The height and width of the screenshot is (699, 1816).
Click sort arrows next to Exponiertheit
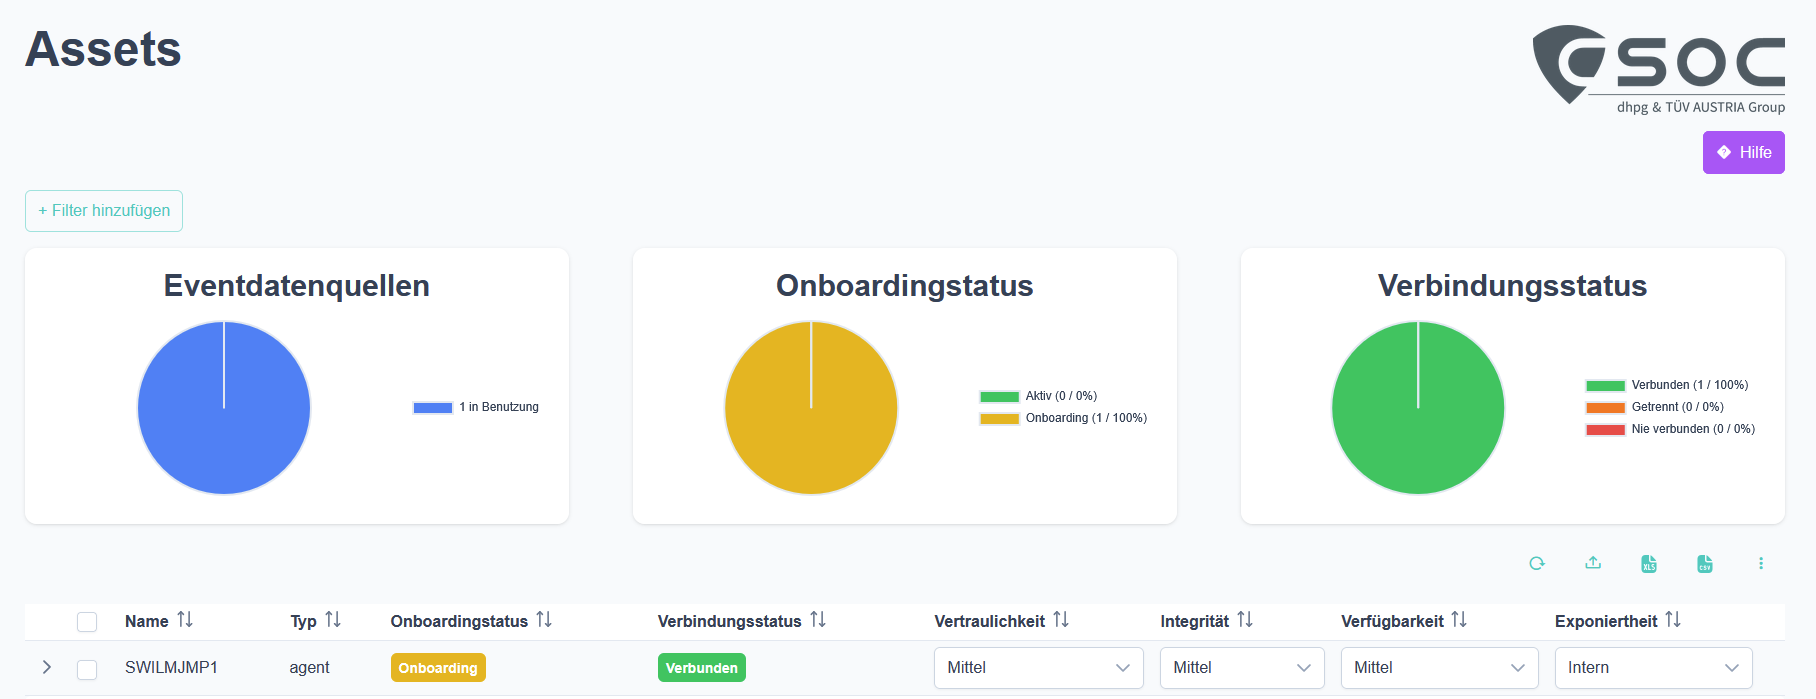tap(1673, 620)
